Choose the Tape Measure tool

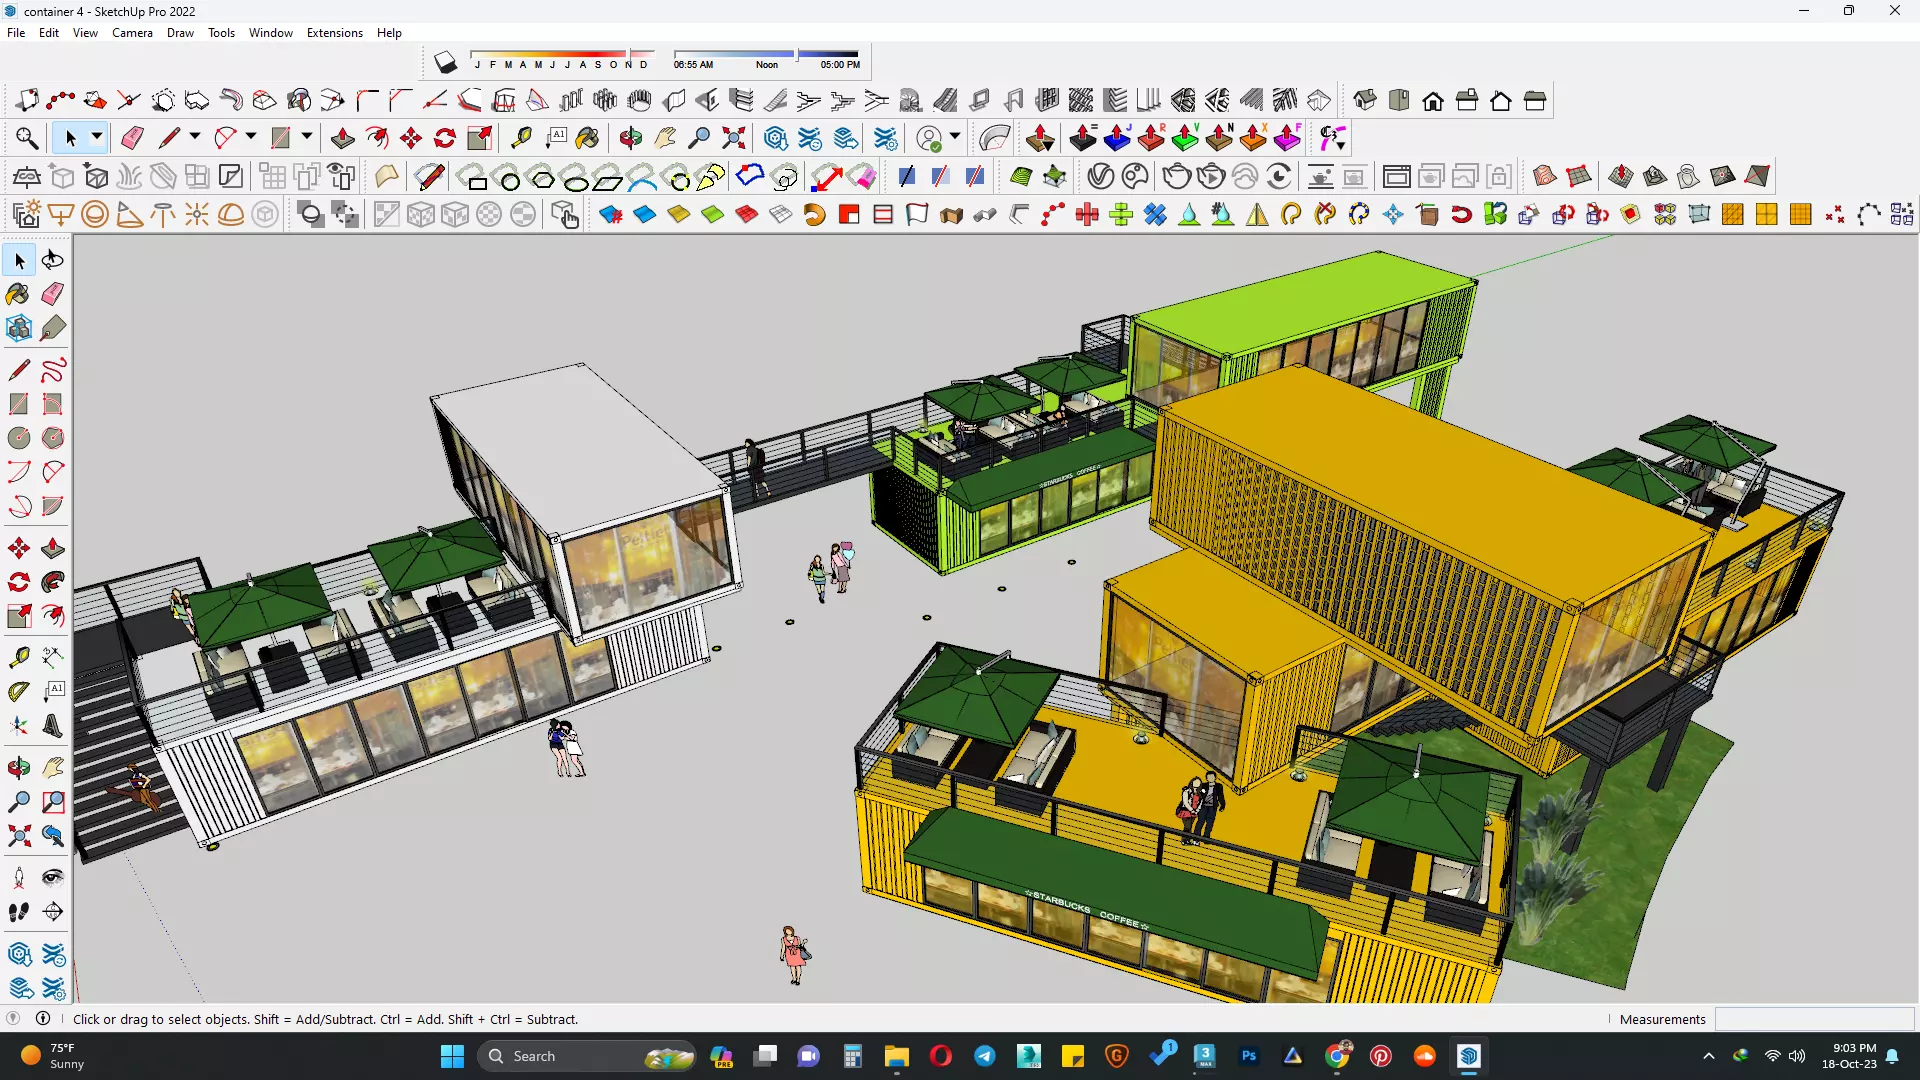(x=521, y=138)
